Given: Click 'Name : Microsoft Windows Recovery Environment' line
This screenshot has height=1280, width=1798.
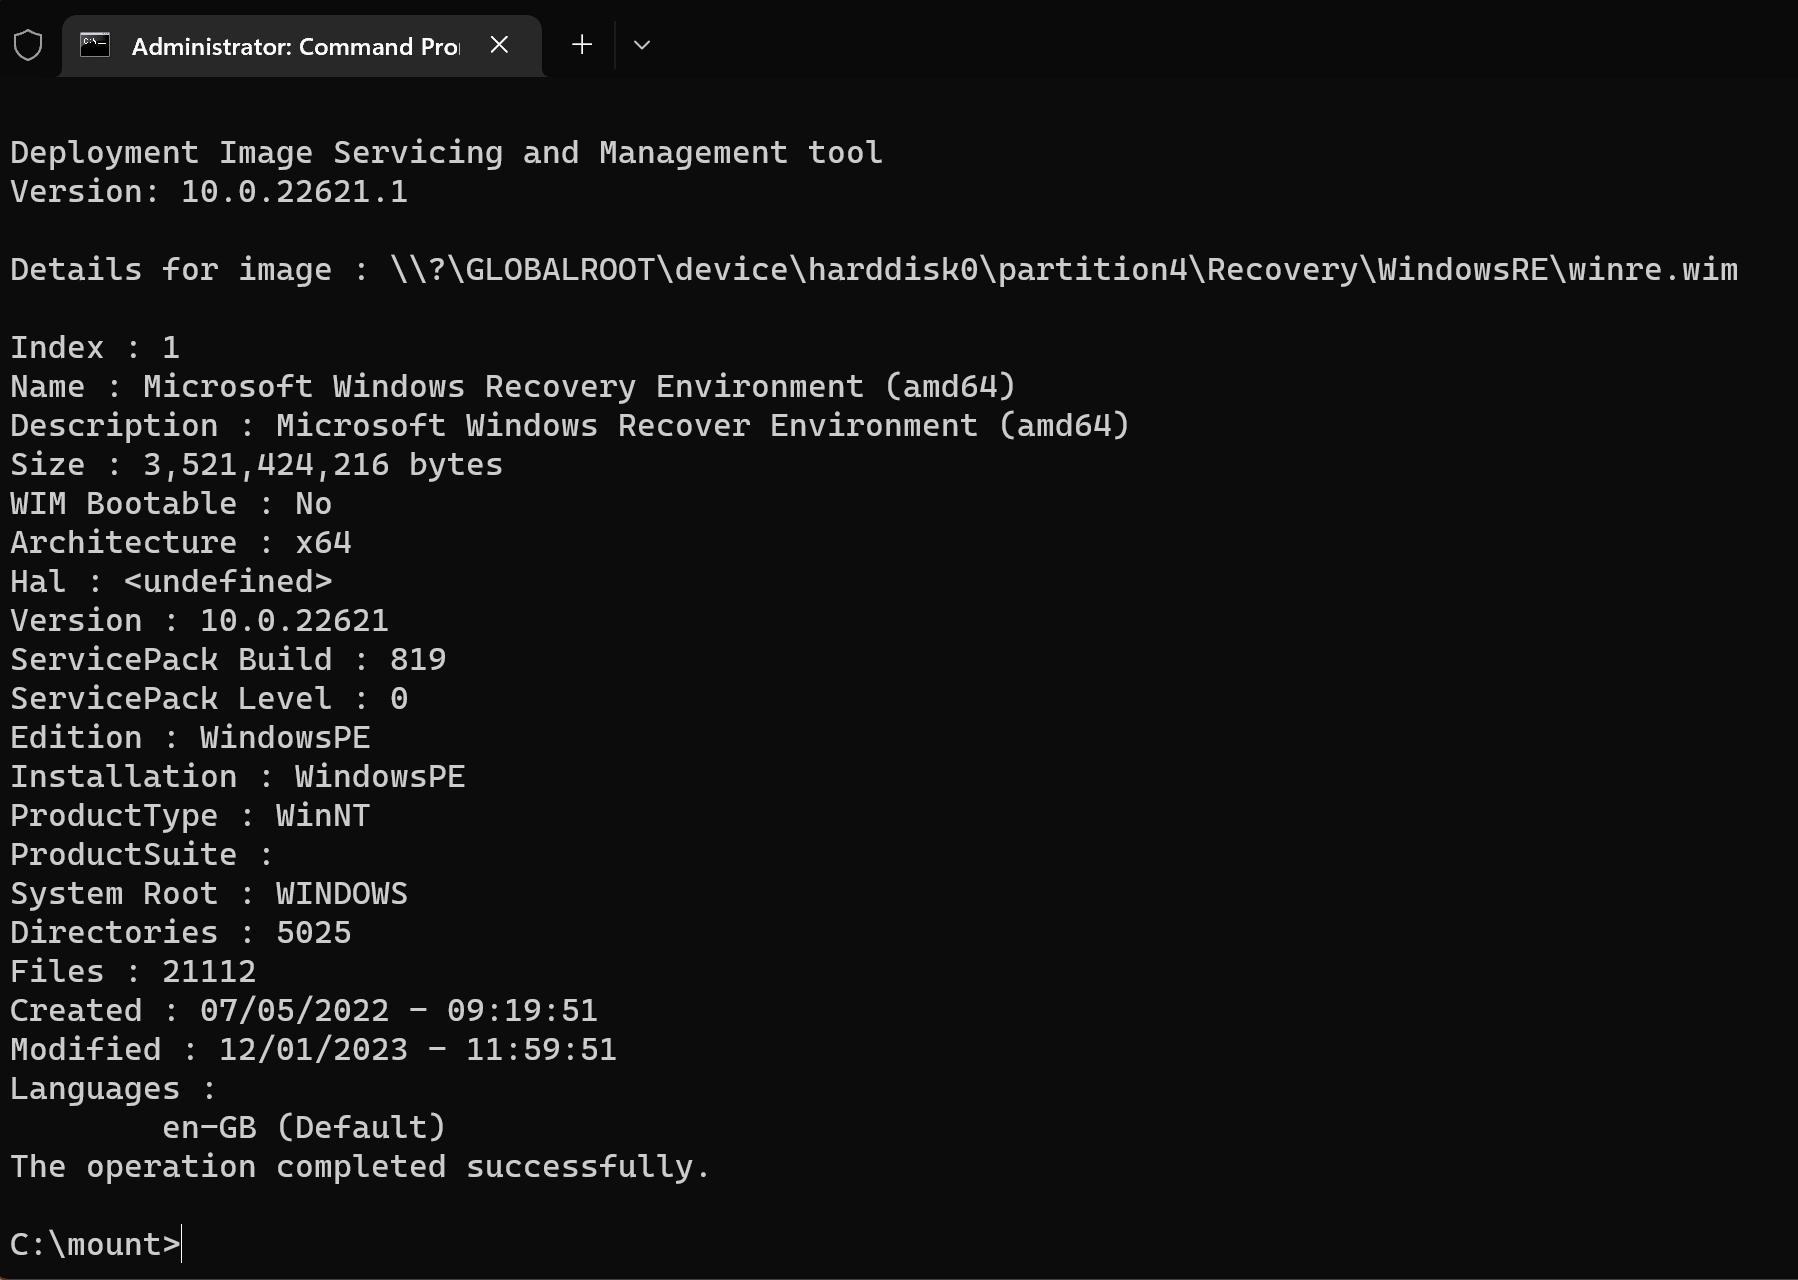Looking at the screenshot, I should (x=513, y=387).
